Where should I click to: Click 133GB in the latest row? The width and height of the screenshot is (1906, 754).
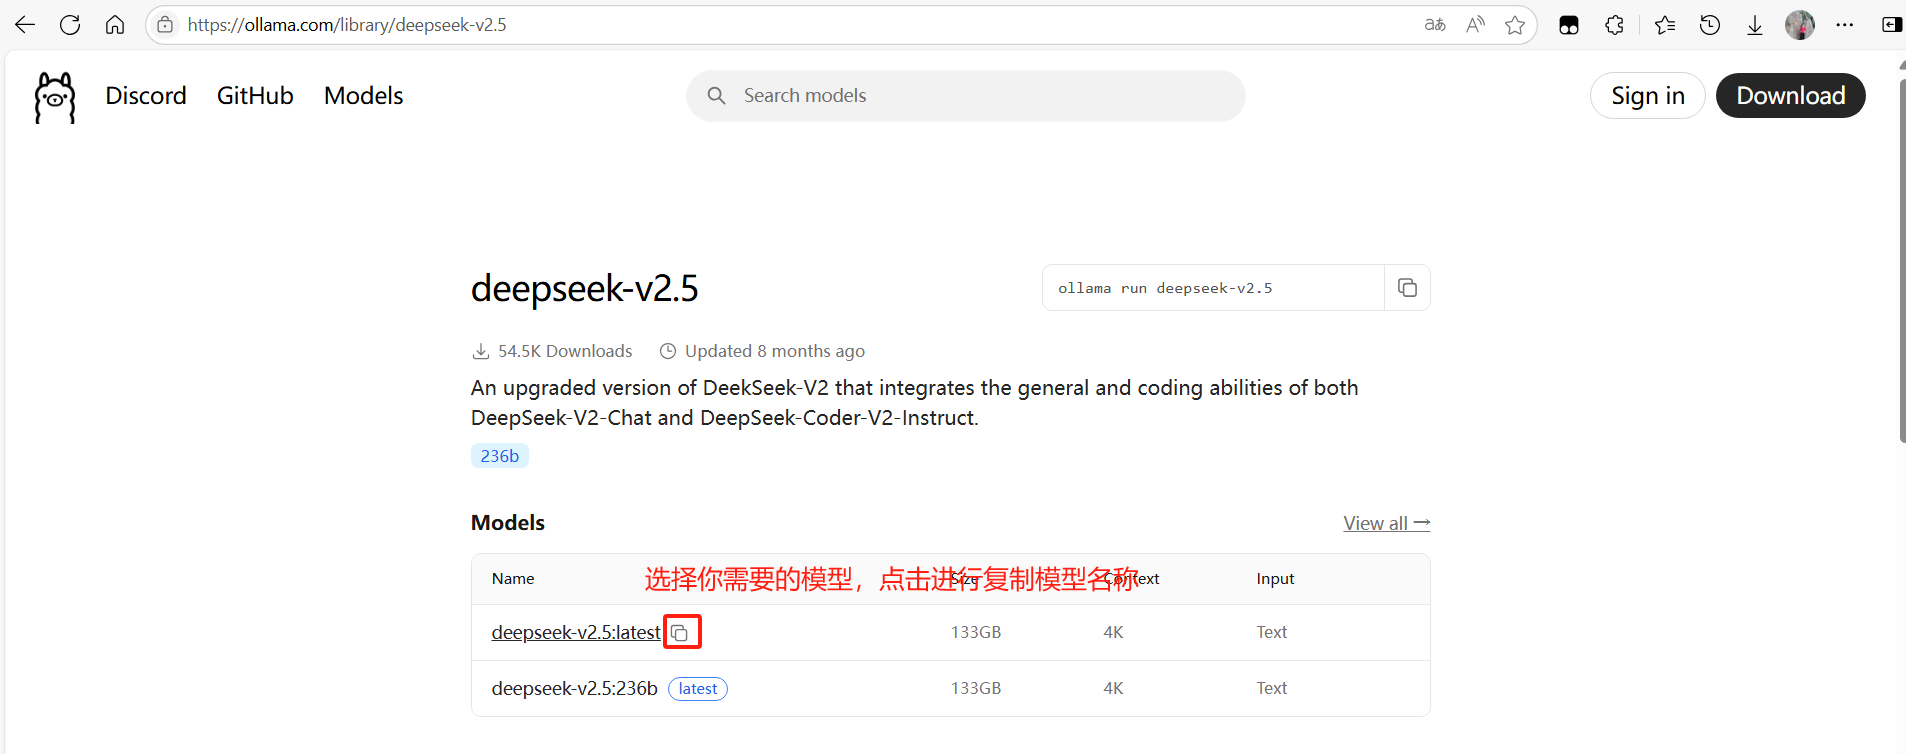pyautogui.click(x=976, y=632)
